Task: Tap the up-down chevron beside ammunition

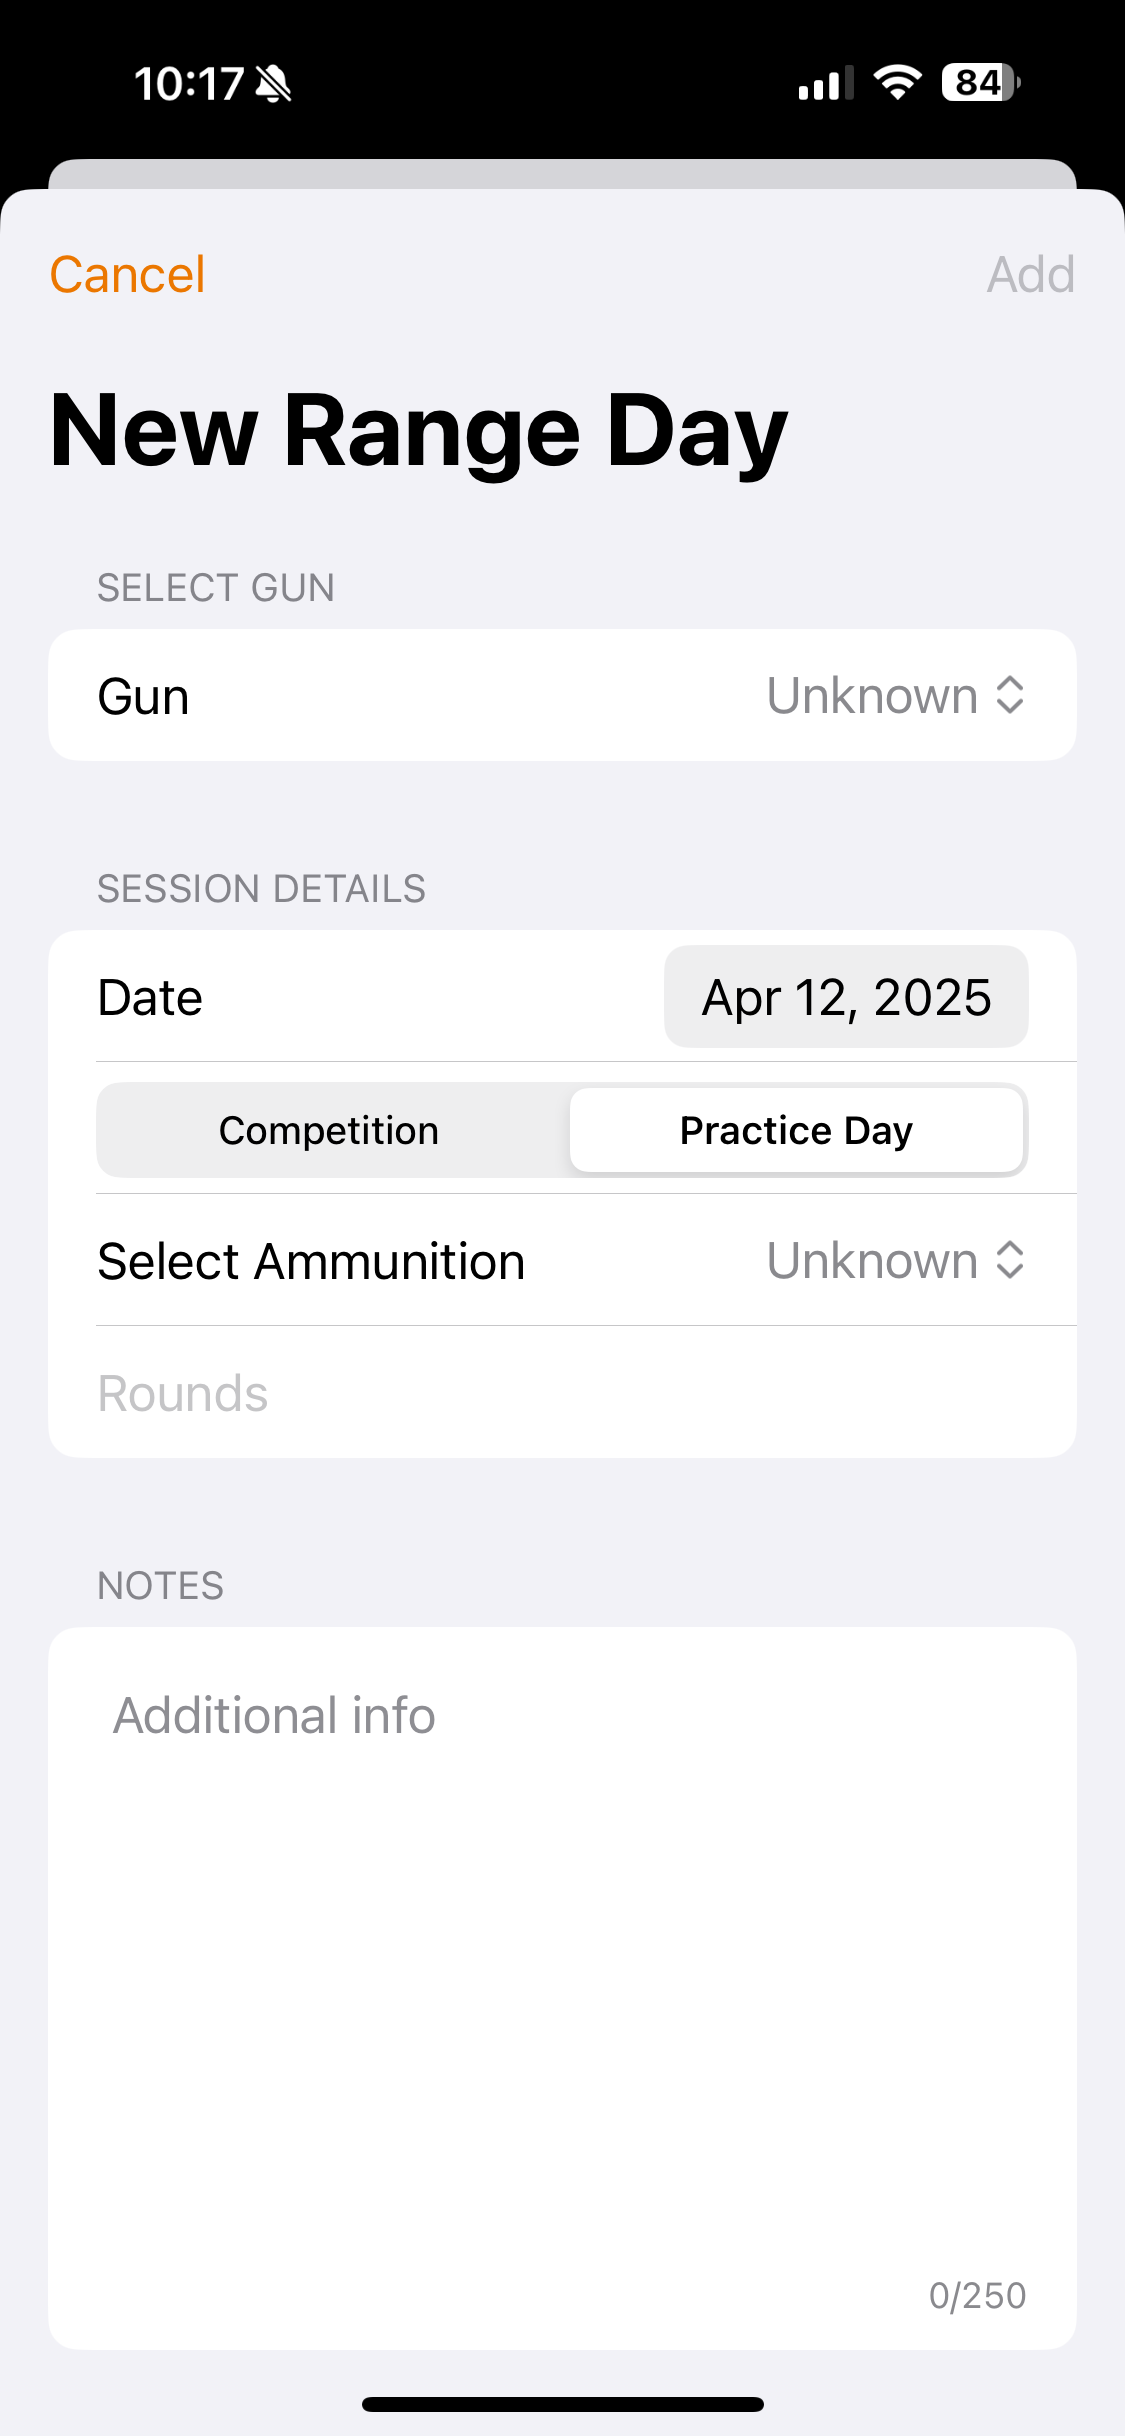Action: coord(1010,1260)
